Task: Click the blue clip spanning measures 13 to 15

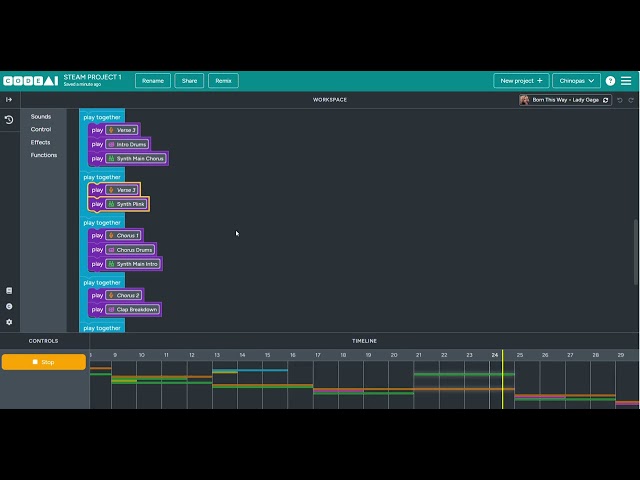Action: (250, 370)
